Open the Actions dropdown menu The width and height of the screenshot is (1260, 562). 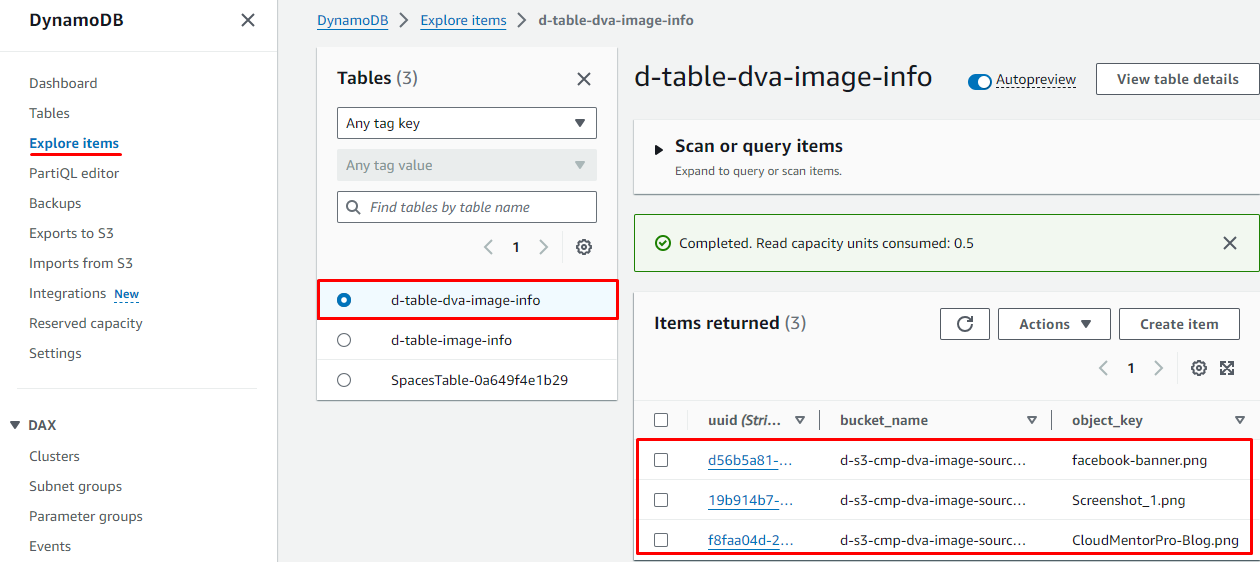[x=1054, y=324]
